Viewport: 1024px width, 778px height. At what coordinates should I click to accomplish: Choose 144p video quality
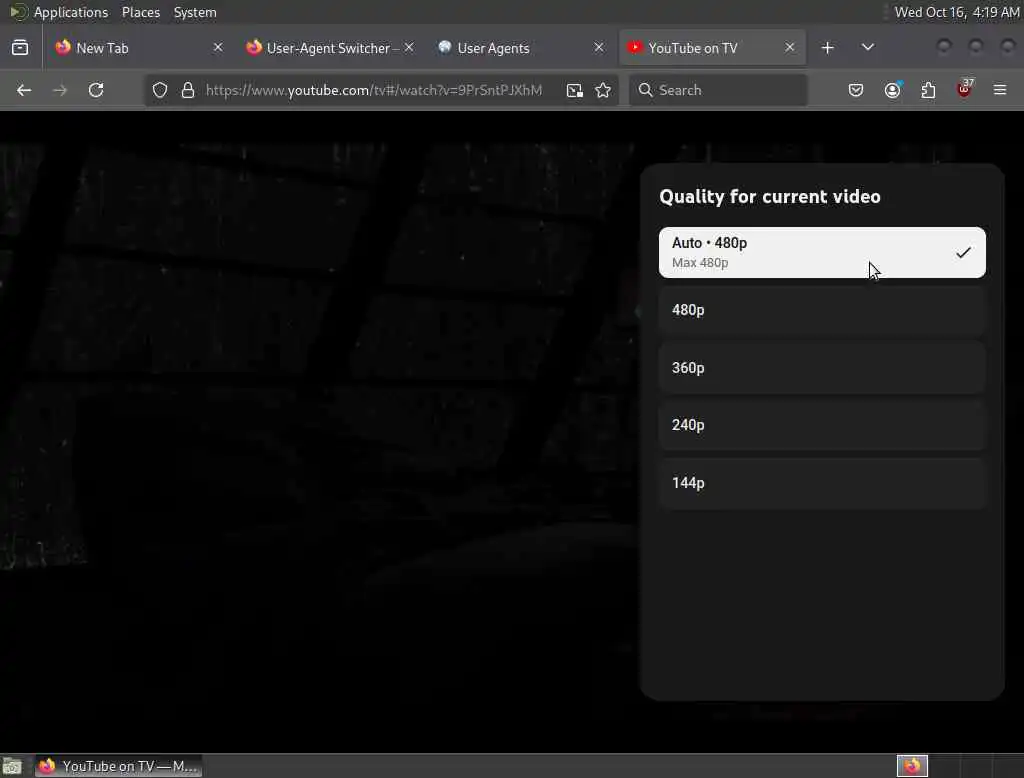[x=822, y=483]
